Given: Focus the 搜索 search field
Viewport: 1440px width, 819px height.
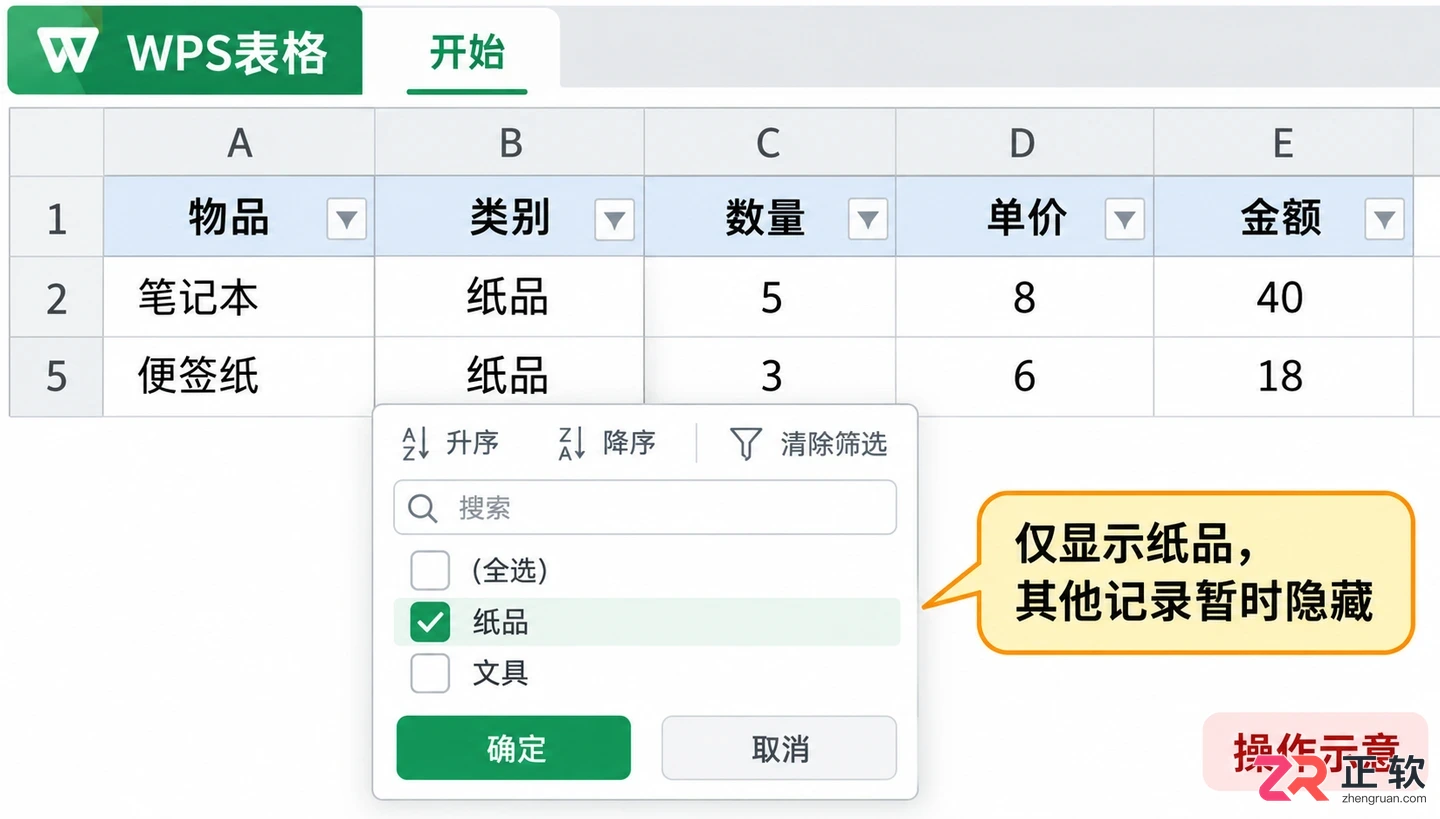Looking at the screenshot, I should click(645, 508).
